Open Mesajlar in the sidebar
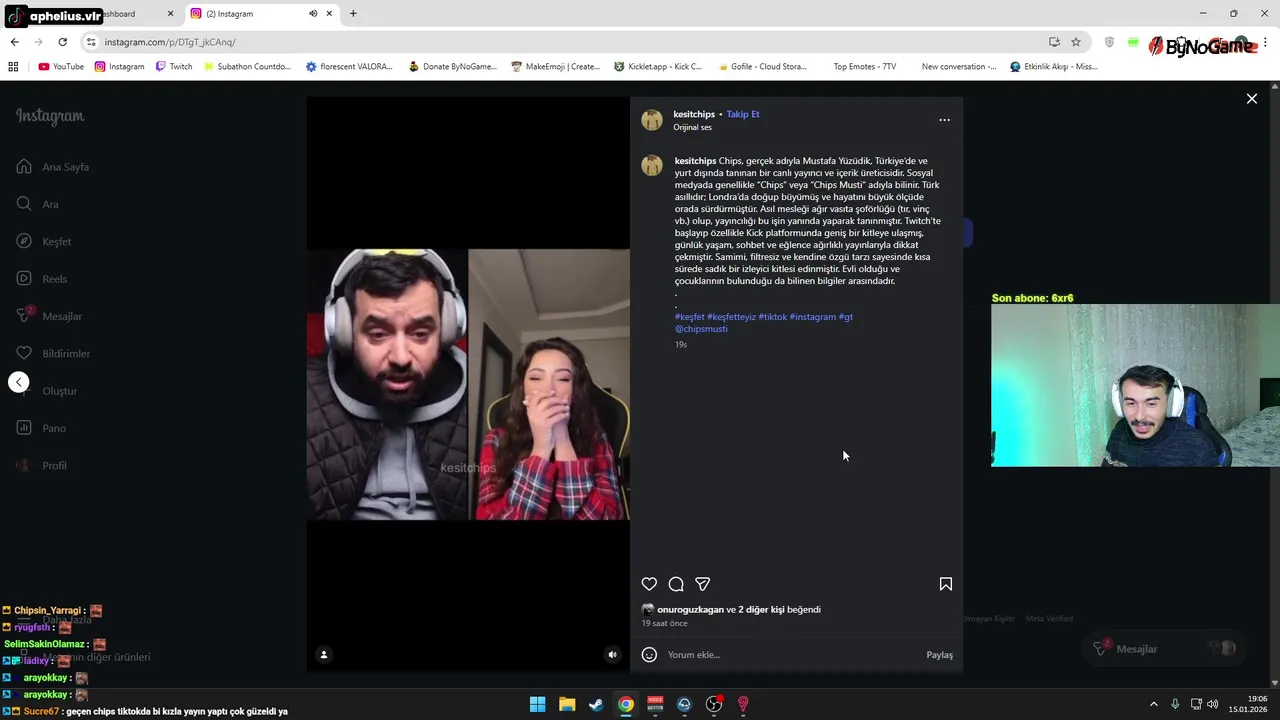The width and height of the screenshot is (1280, 720). pyautogui.click(x=49, y=316)
